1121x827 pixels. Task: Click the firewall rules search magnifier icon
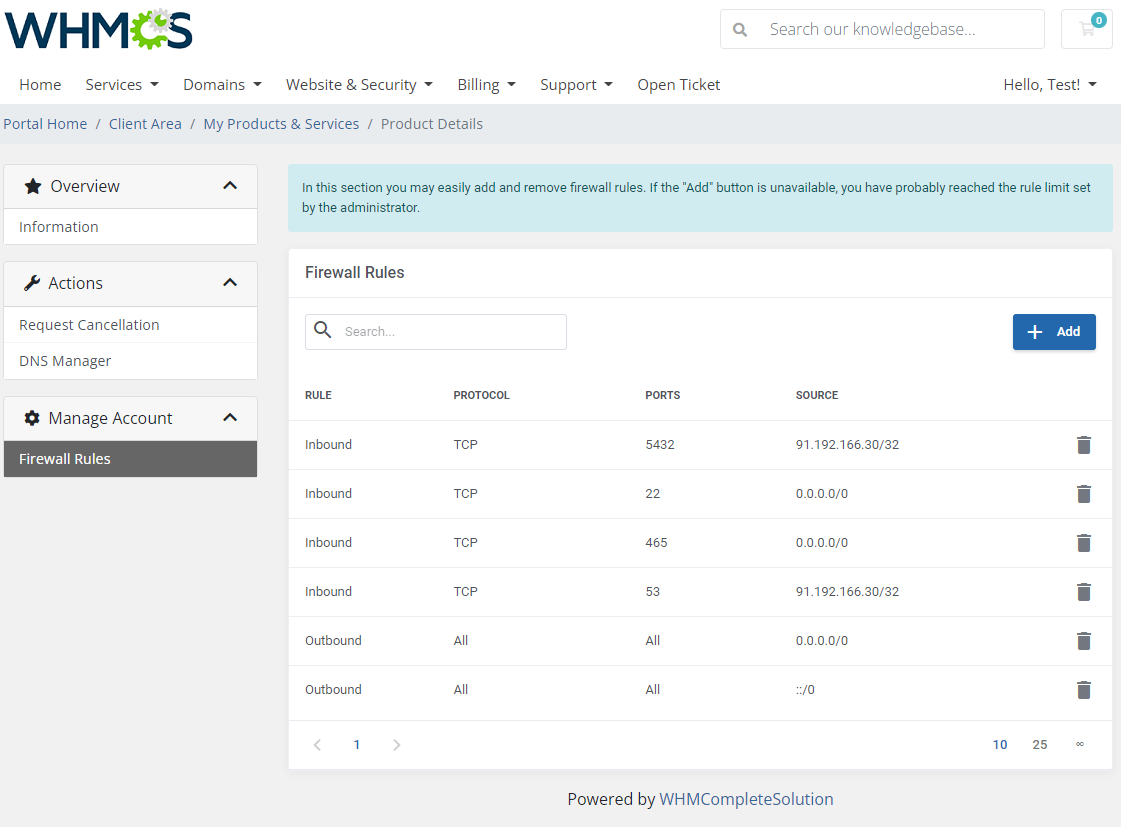tap(323, 330)
